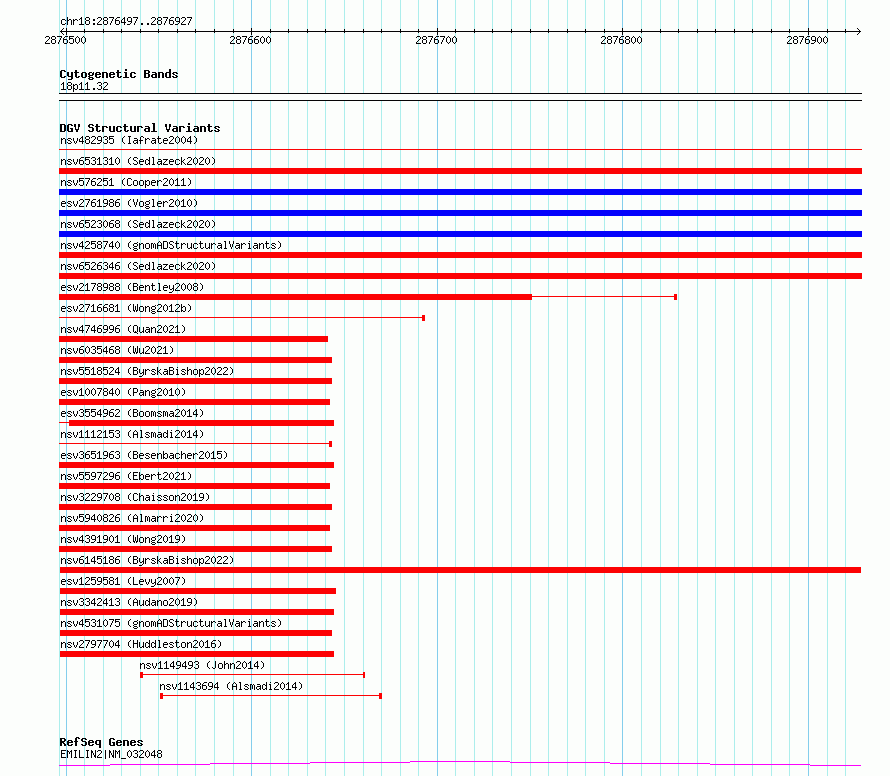
Task: Click the DGV Structural Variants track heading
Action: 140,128
